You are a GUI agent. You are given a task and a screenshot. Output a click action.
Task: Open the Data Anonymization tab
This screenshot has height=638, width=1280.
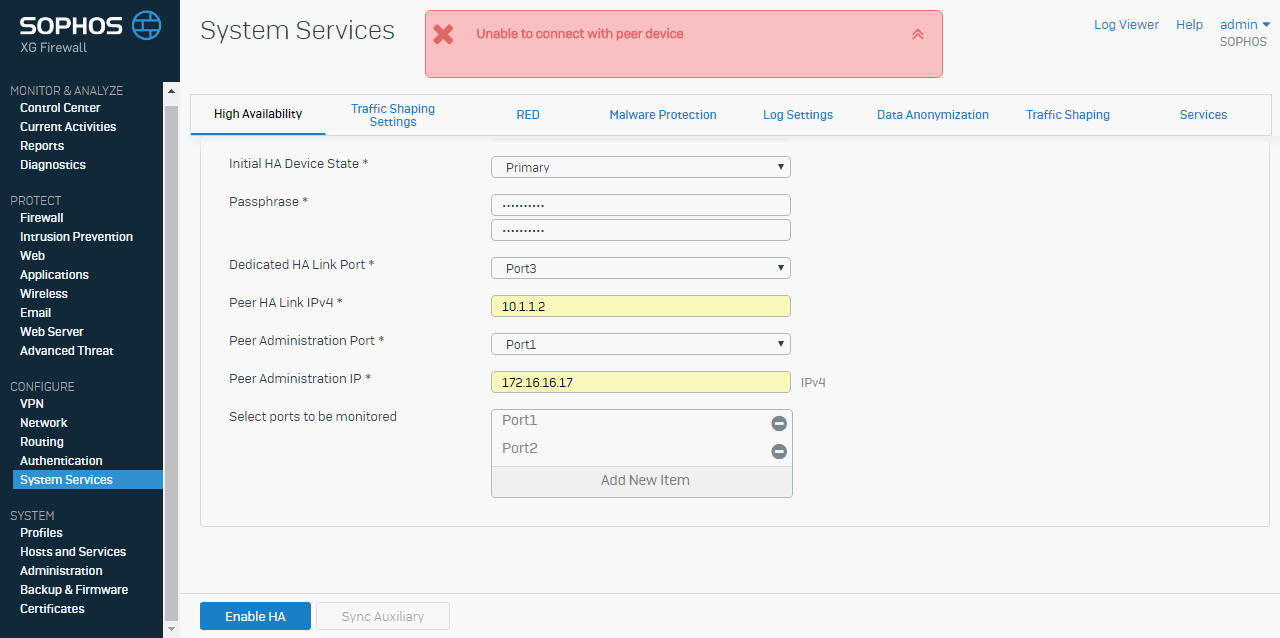coord(933,115)
